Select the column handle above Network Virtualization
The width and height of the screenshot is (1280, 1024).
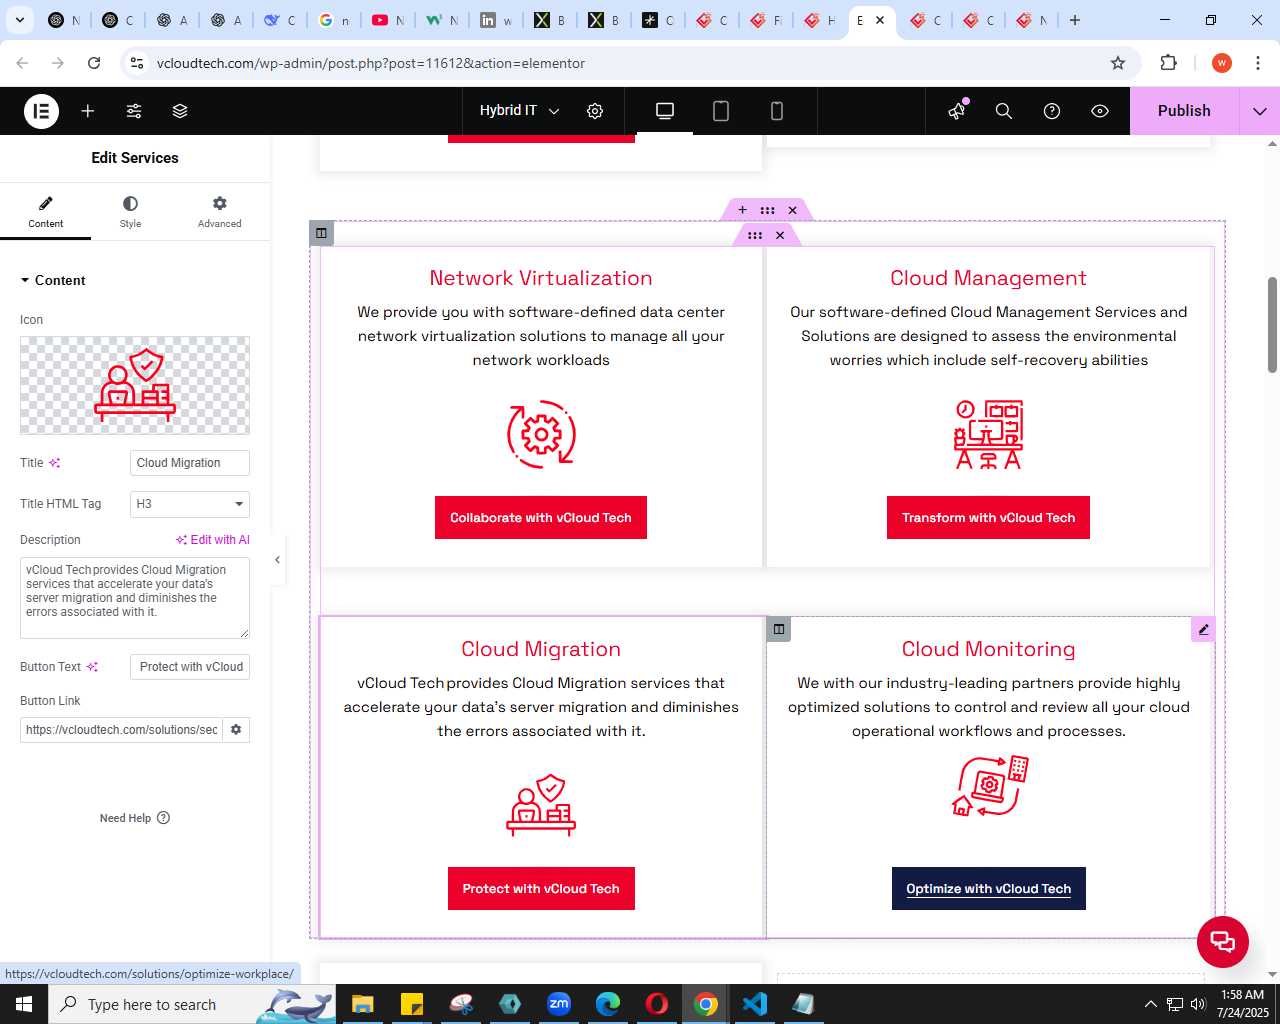[x=321, y=233]
